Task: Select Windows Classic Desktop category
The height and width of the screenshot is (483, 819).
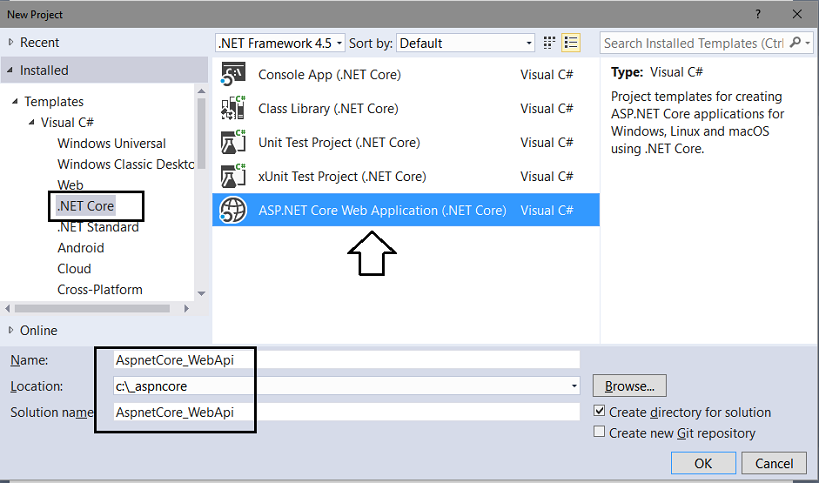Action: point(125,164)
